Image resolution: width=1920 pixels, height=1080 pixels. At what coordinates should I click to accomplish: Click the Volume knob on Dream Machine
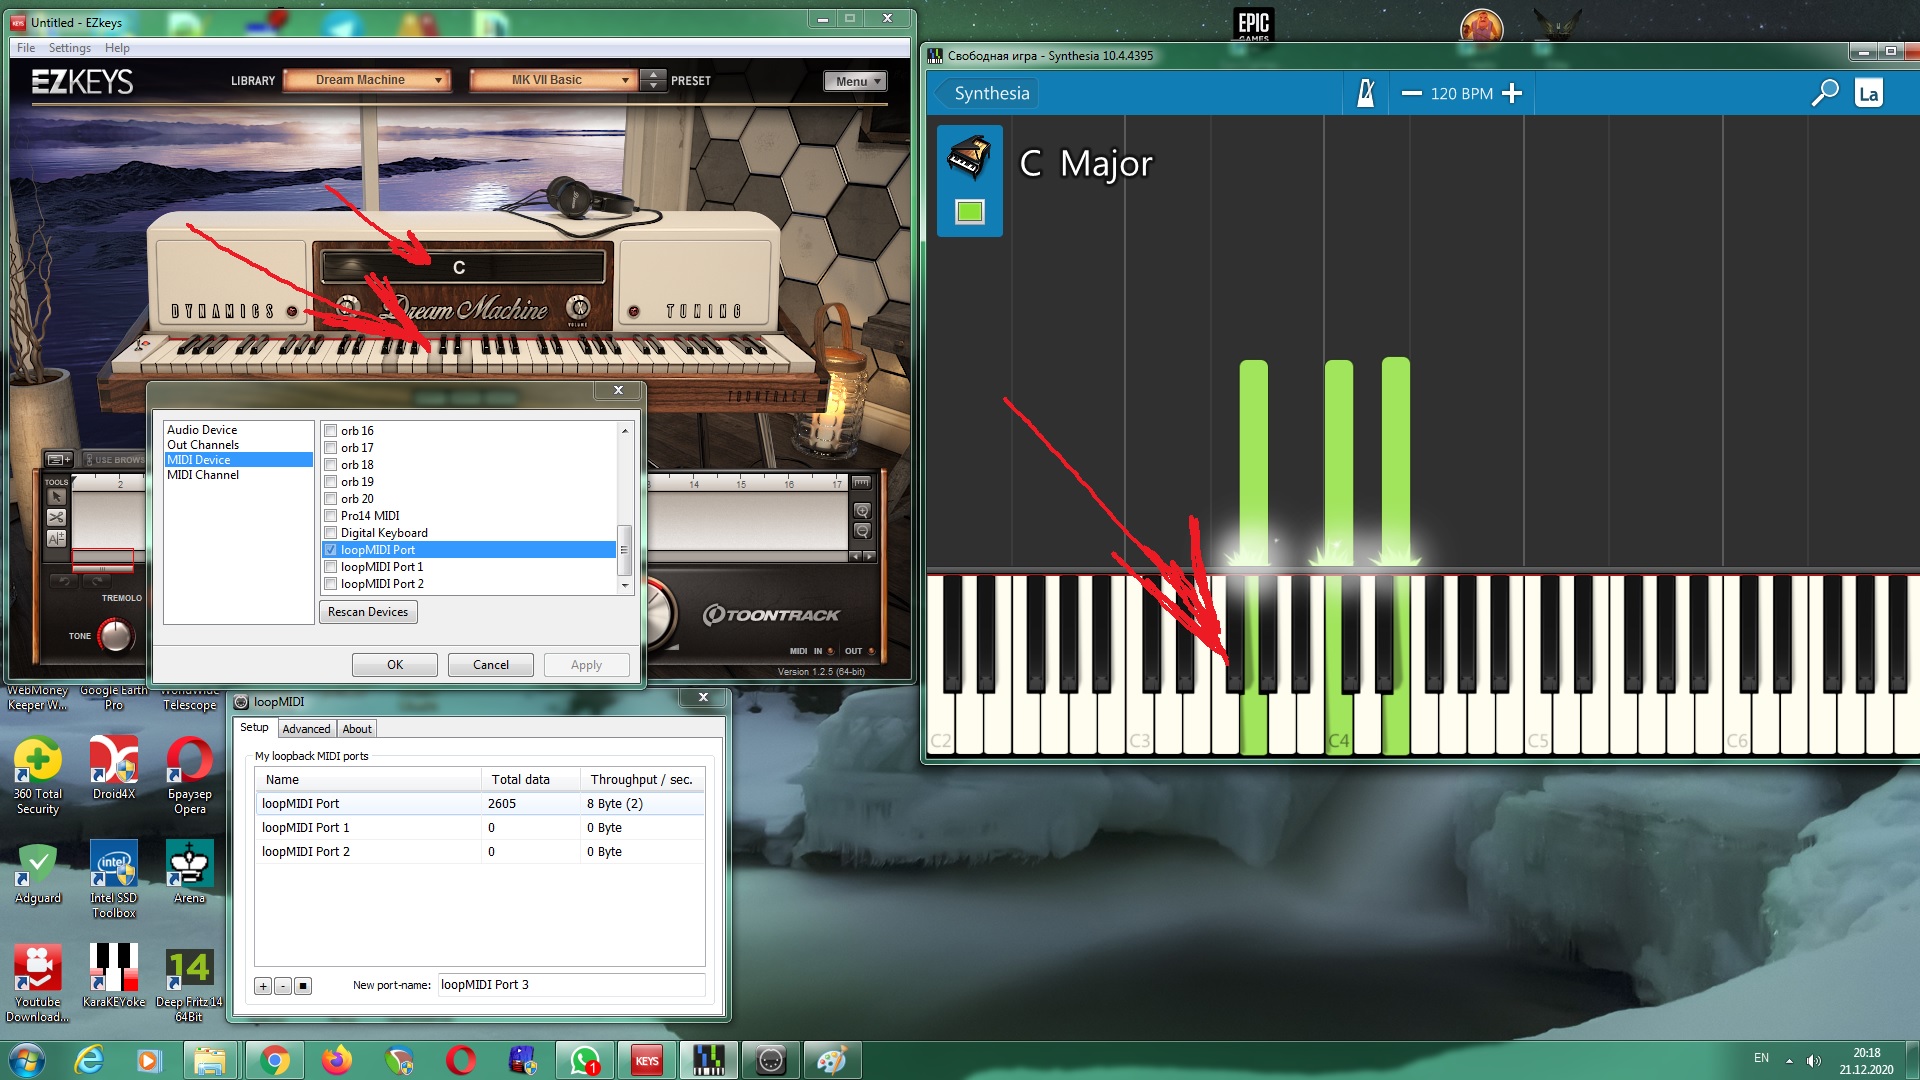(x=578, y=307)
